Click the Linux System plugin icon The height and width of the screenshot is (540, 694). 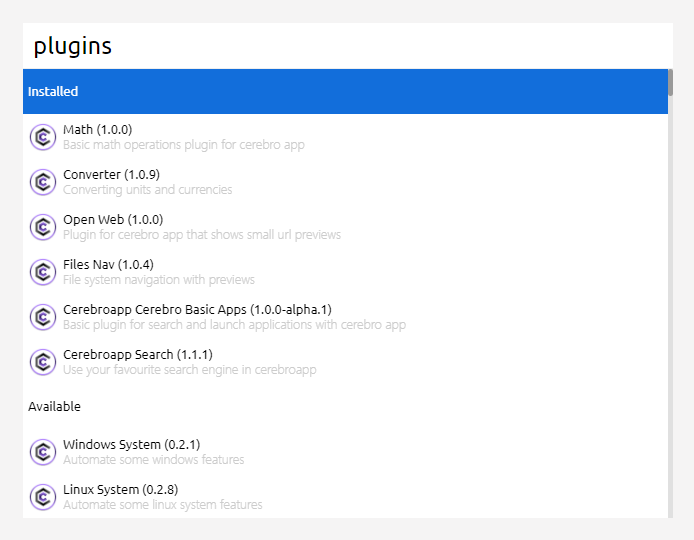43,497
